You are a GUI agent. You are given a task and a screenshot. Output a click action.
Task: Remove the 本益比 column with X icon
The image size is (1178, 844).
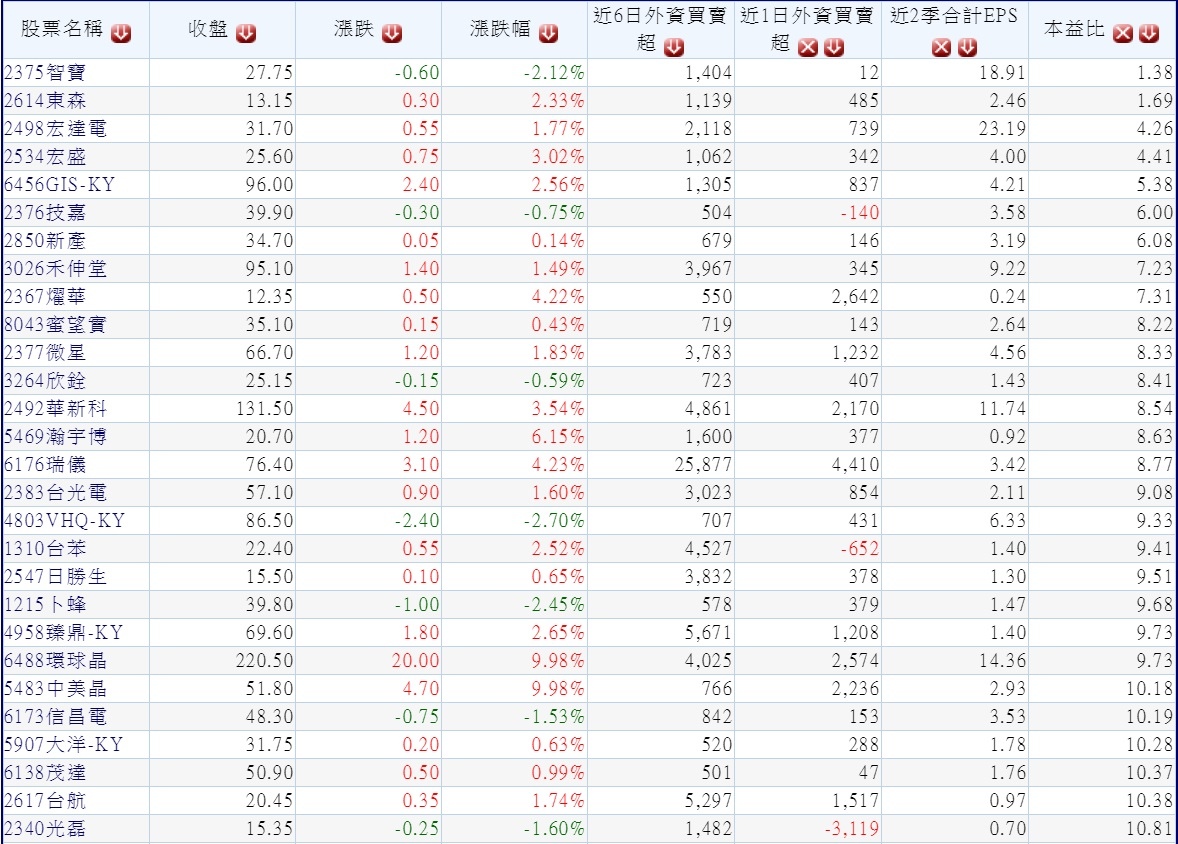point(1122,33)
